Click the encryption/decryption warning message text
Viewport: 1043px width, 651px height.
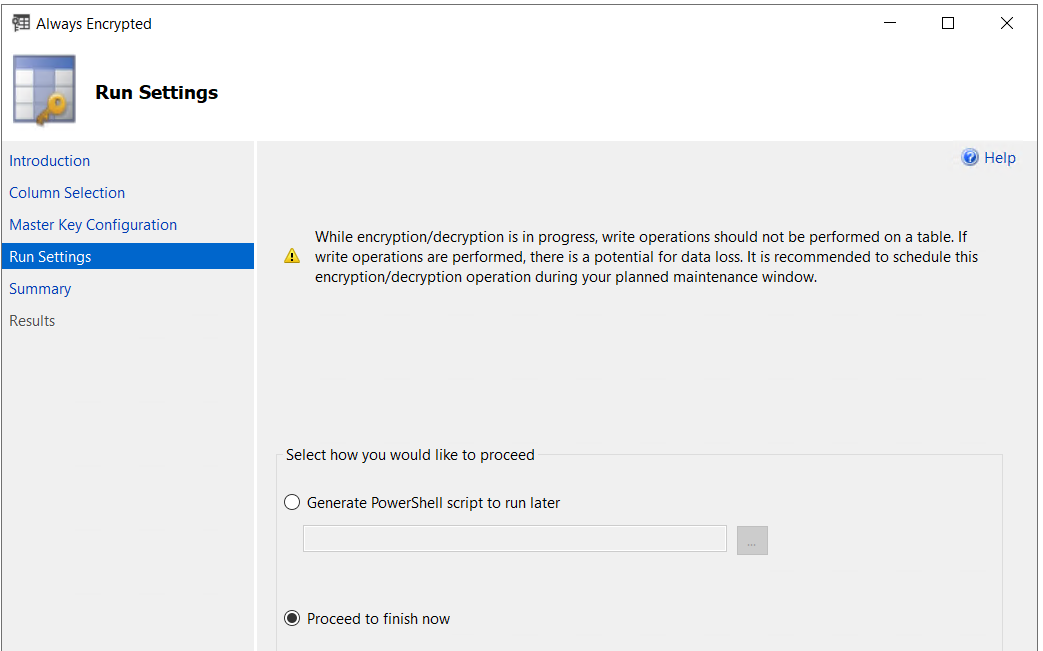tap(646, 257)
